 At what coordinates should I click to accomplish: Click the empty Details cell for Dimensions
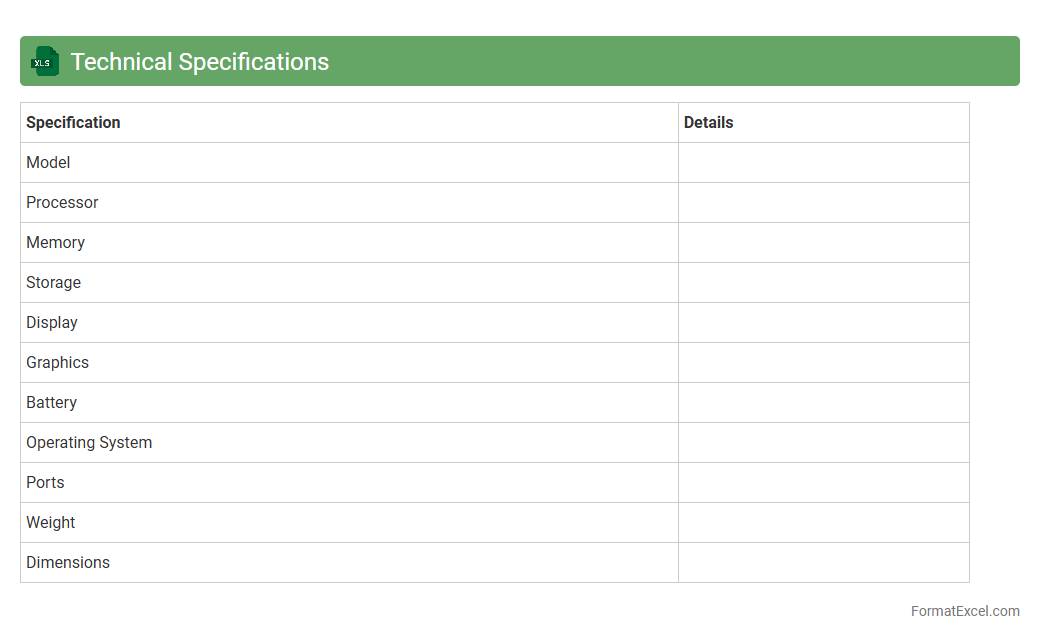pyautogui.click(x=823, y=562)
